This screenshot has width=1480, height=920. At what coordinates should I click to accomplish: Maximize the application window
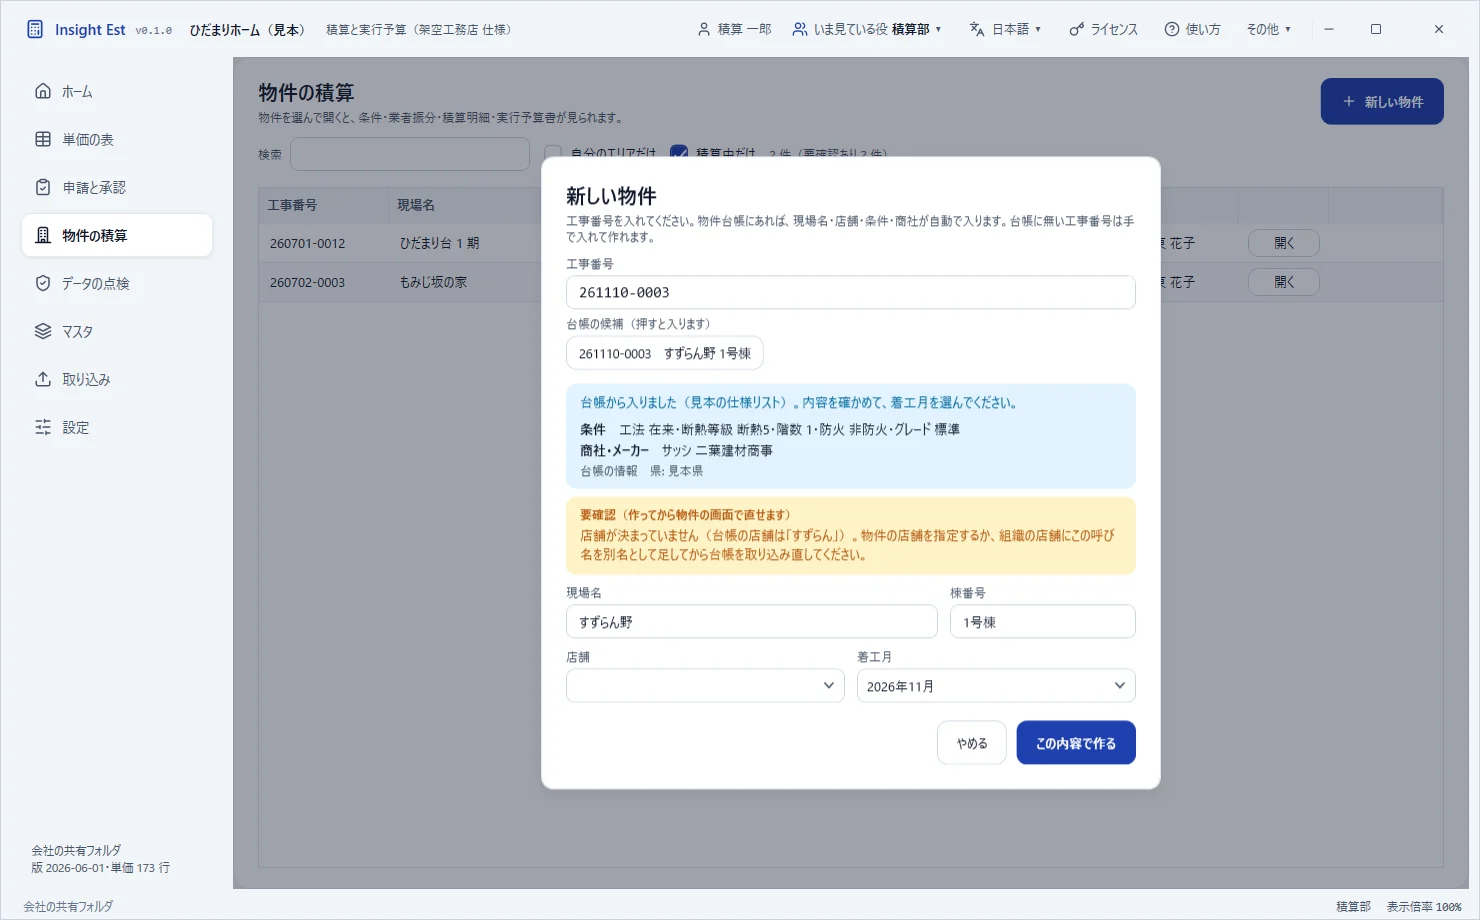point(1376,29)
